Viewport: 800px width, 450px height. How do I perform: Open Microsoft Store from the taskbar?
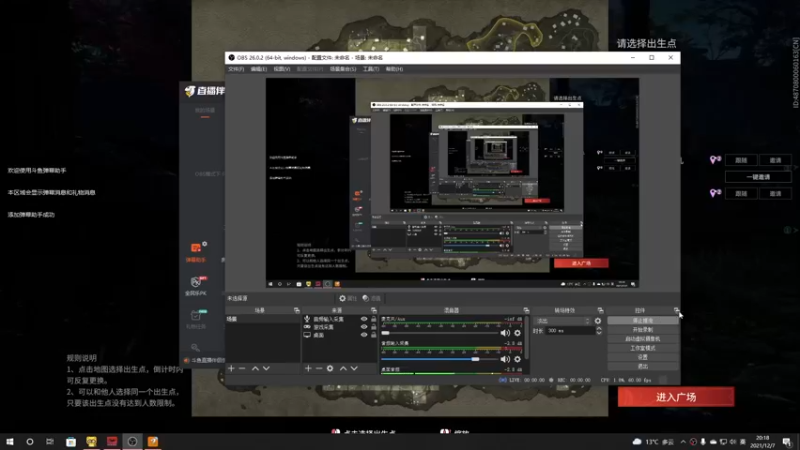click(71, 442)
